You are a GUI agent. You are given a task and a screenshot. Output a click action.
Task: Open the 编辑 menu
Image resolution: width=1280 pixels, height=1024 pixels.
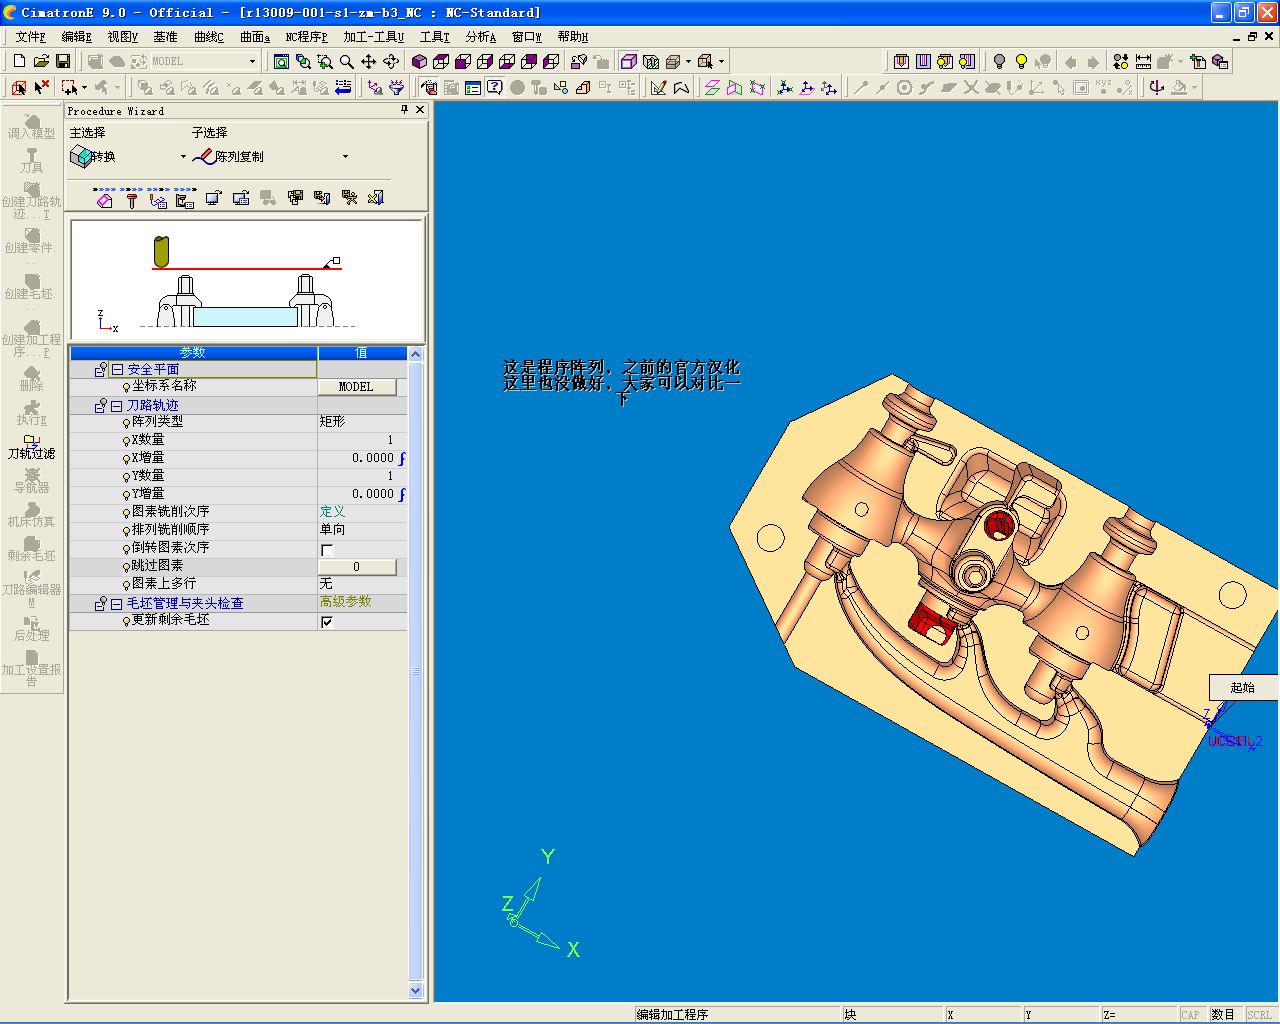[x=76, y=37]
